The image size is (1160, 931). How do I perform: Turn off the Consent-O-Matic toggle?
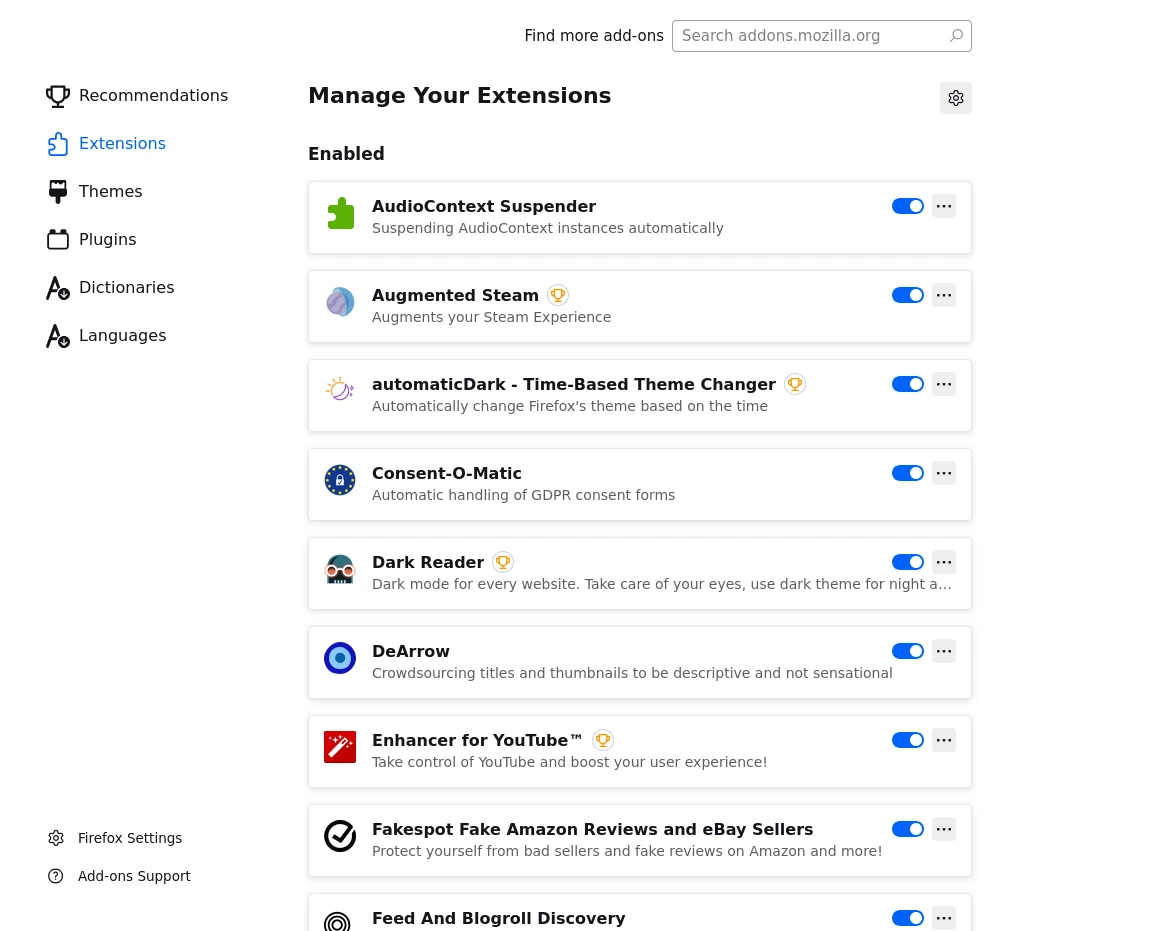click(908, 474)
